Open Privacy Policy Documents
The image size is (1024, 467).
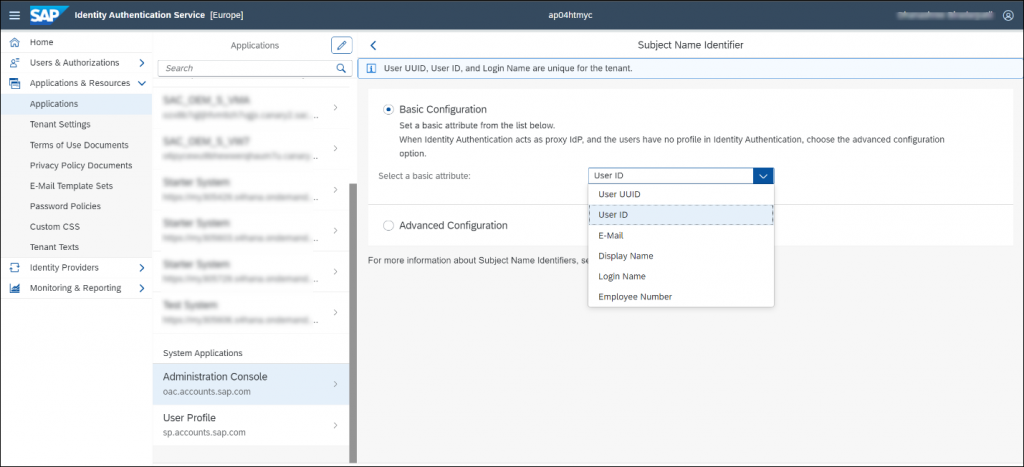click(76, 165)
